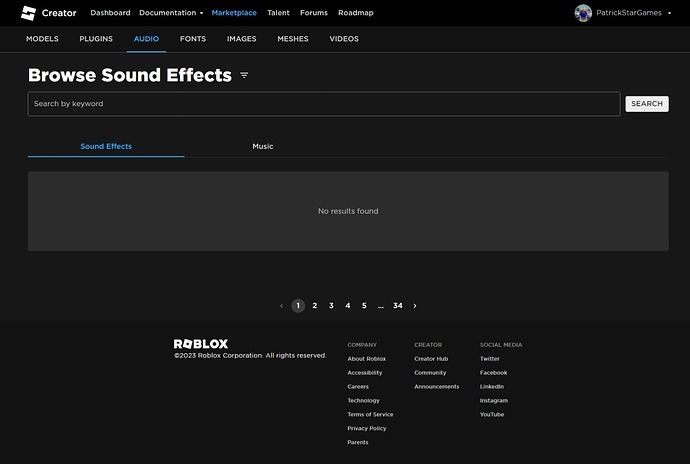This screenshot has width=690, height=464.
Task: Open Announcements footer link
Action: point(437,387)
